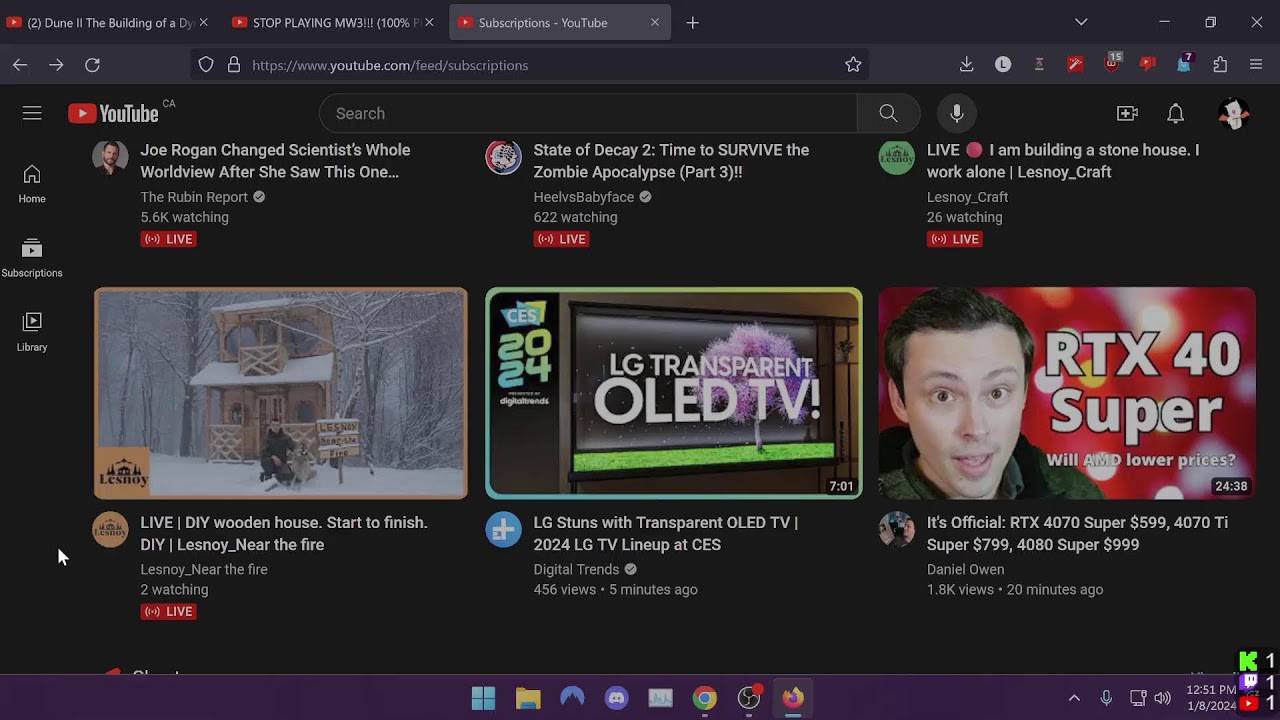Close the Dune II tab

coord(204,23)
